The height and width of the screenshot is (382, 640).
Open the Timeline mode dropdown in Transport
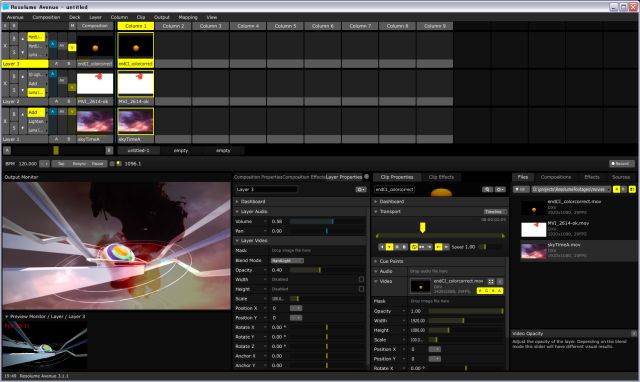click(x=495, y=212)
